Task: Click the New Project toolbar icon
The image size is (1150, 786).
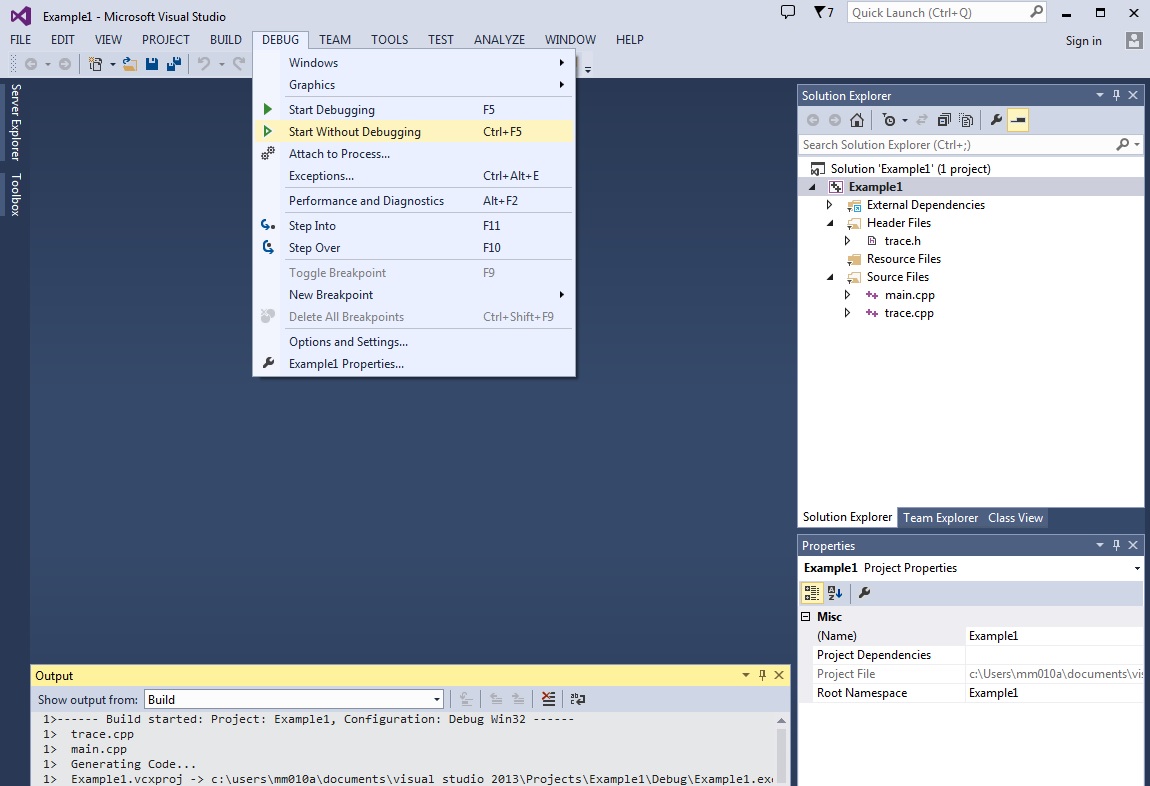Action: [95, 65]
